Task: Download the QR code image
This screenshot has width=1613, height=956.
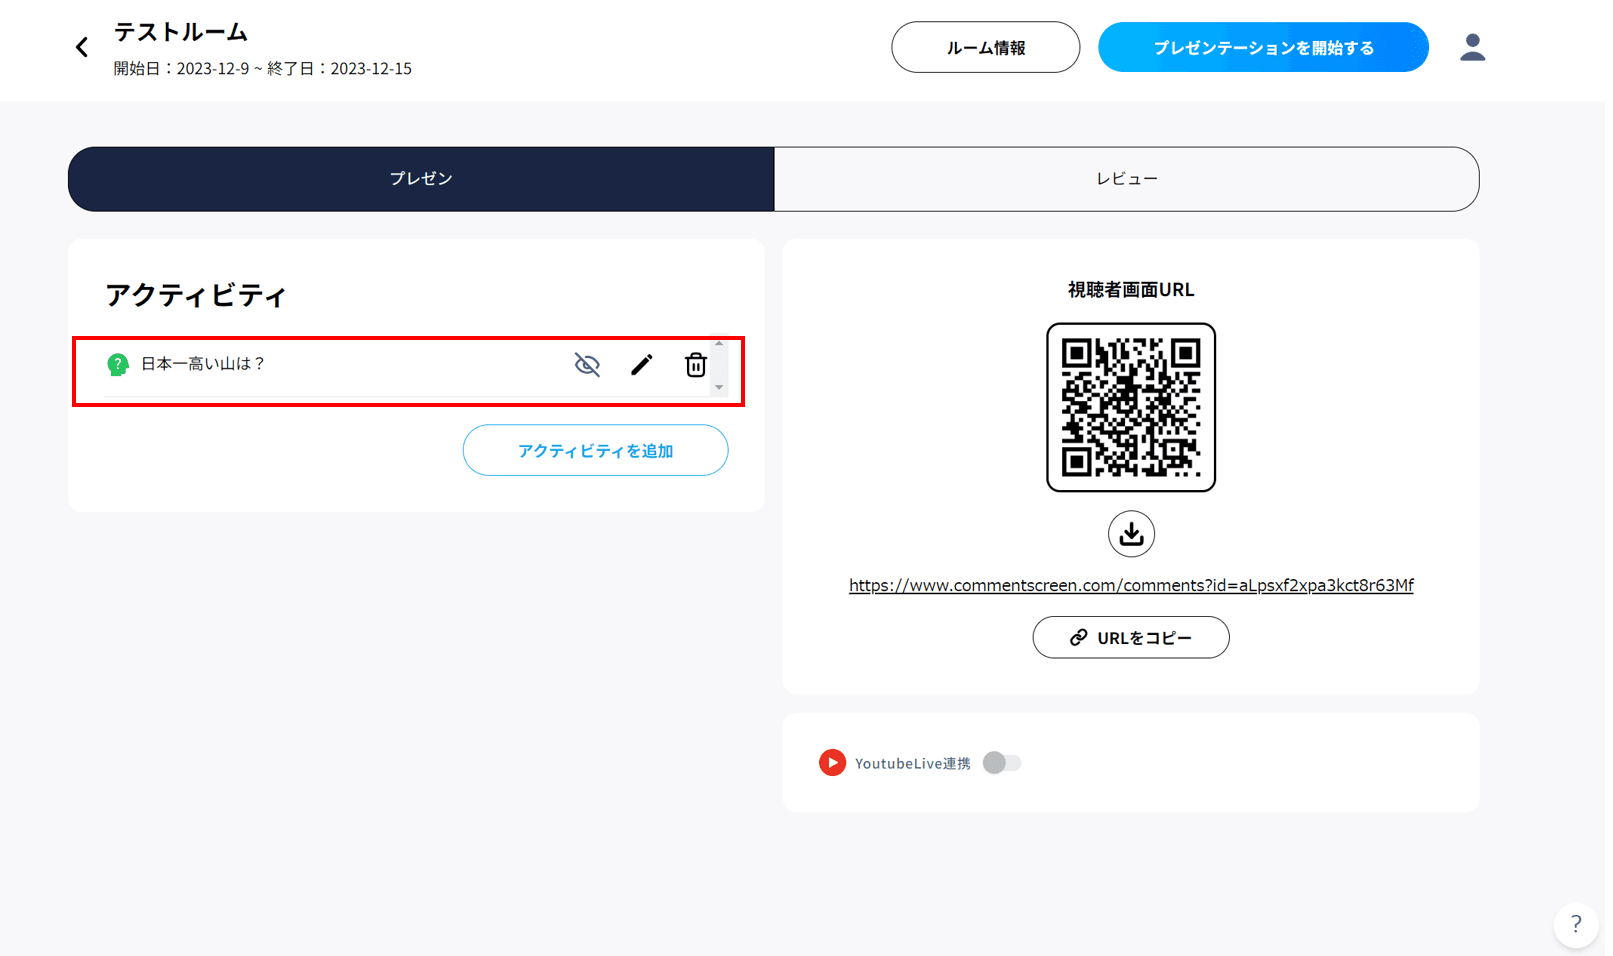Action: pyautogui.click(x=1131, y=534)
